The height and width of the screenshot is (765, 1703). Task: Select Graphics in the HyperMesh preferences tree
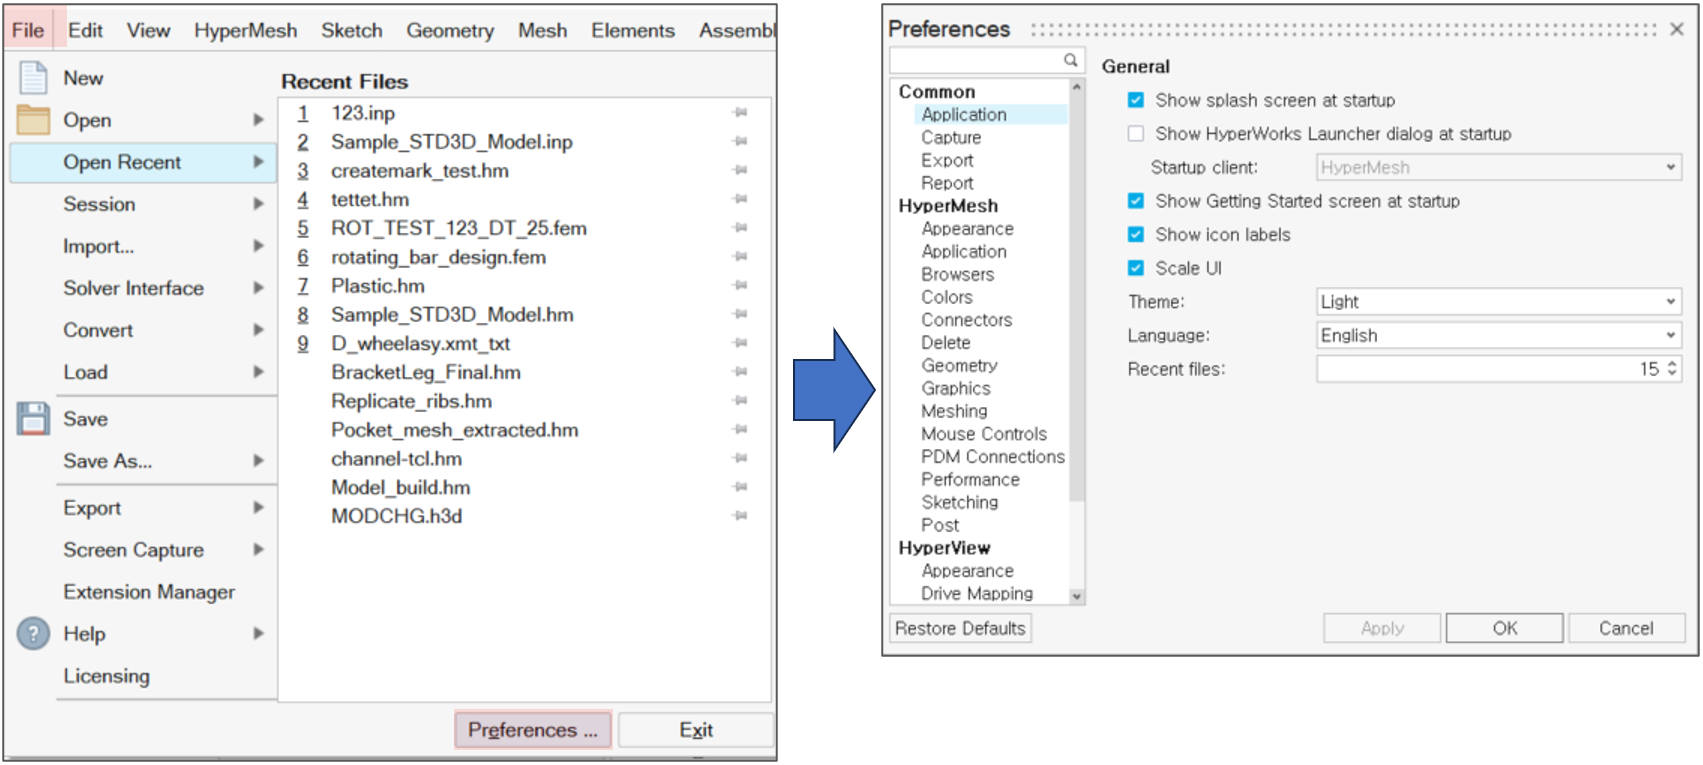click(x=956, y=388)
